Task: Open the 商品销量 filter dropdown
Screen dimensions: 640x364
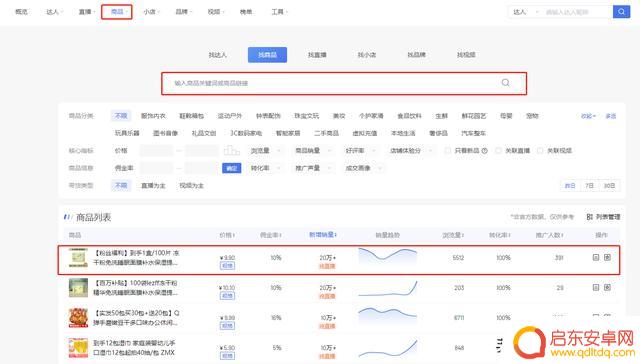Action: coord(313,151)
